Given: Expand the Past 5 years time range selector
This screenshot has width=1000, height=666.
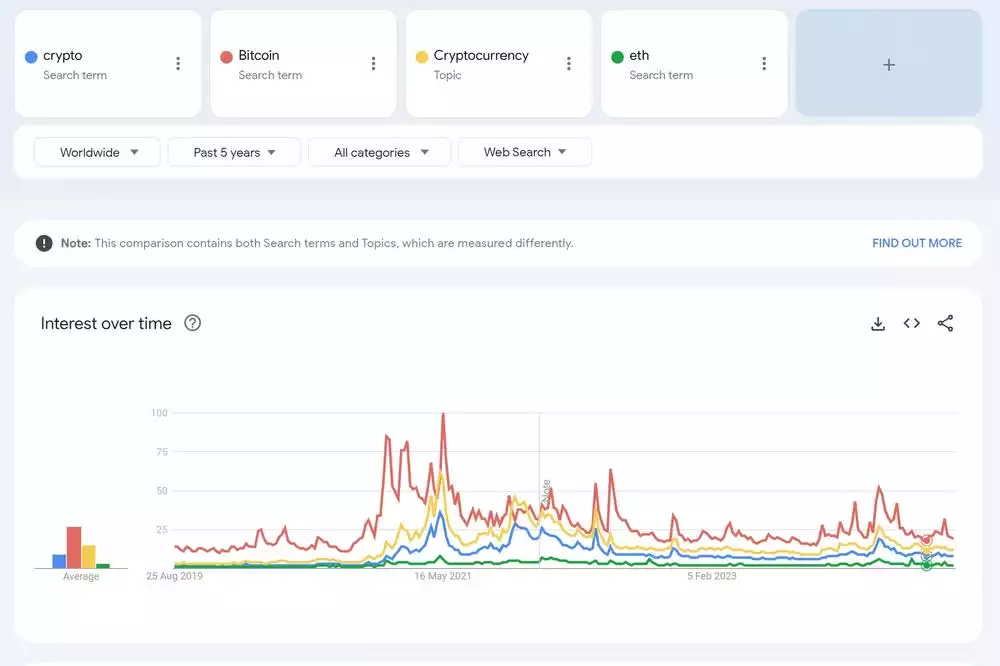Looking at the screenshot, I should [233, 152].
